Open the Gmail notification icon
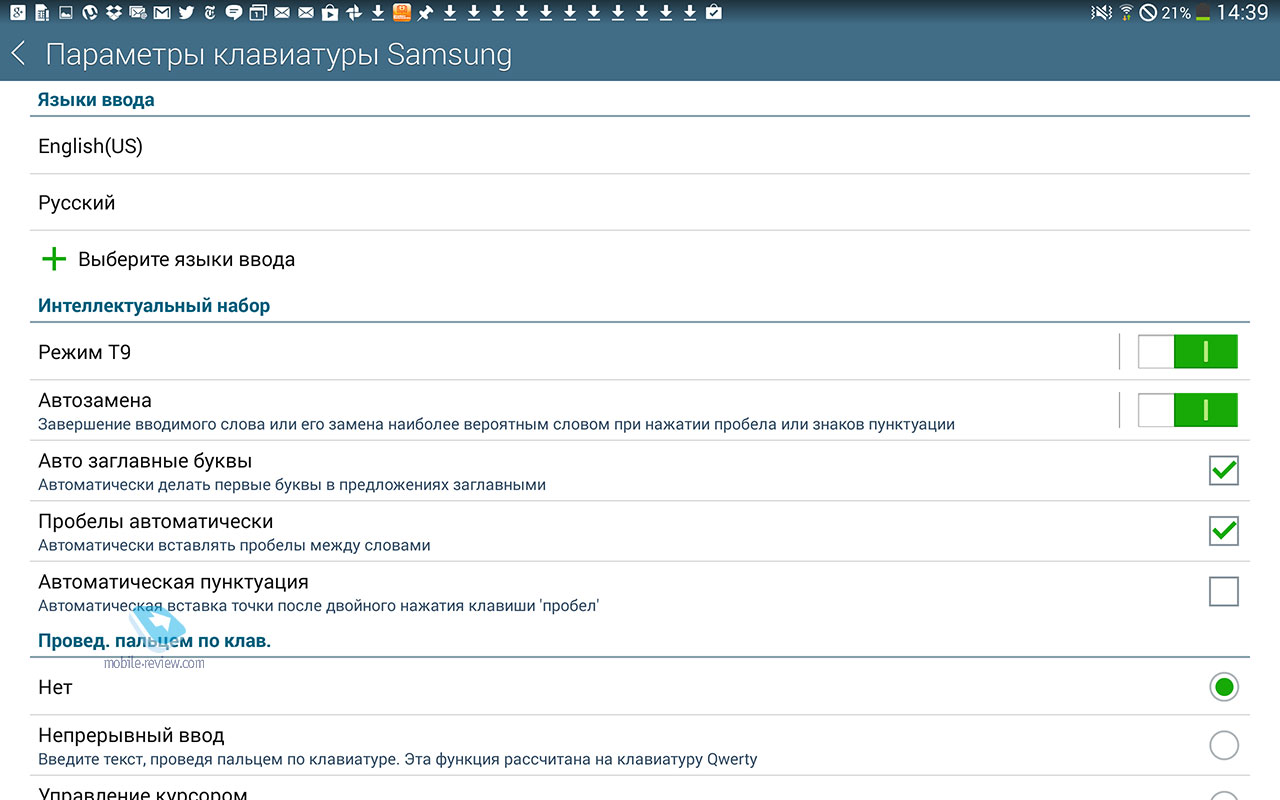The width and height of the screenshot is (1280, 800). pos(161,13)
